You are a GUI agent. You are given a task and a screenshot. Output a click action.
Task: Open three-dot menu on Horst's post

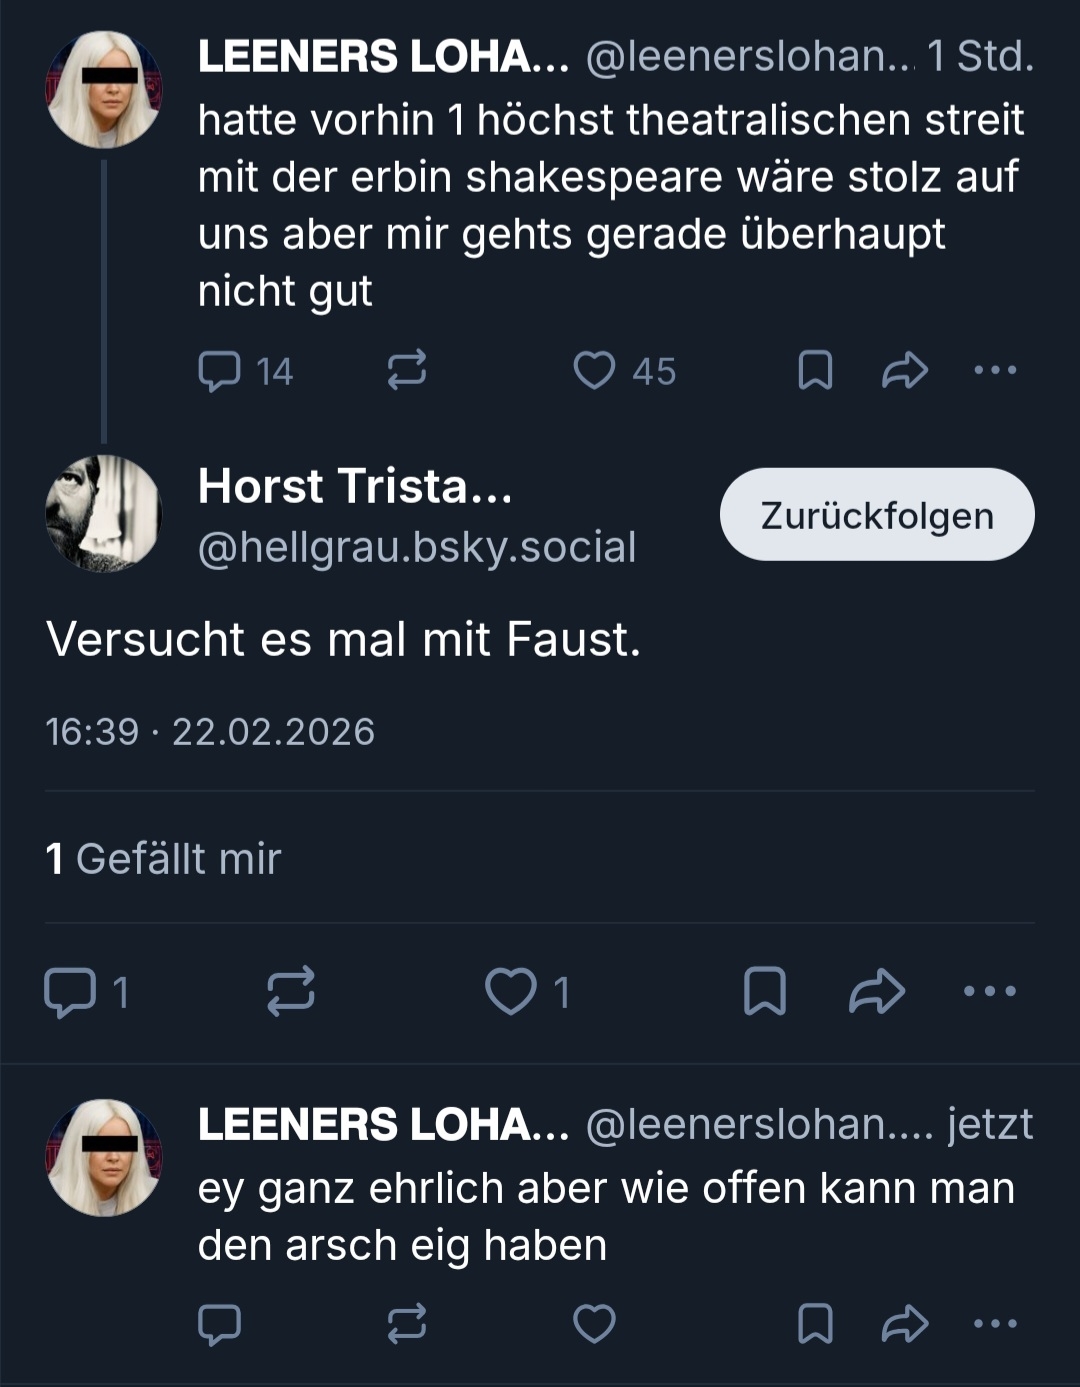pyautogui.click(x=989, y=992)
